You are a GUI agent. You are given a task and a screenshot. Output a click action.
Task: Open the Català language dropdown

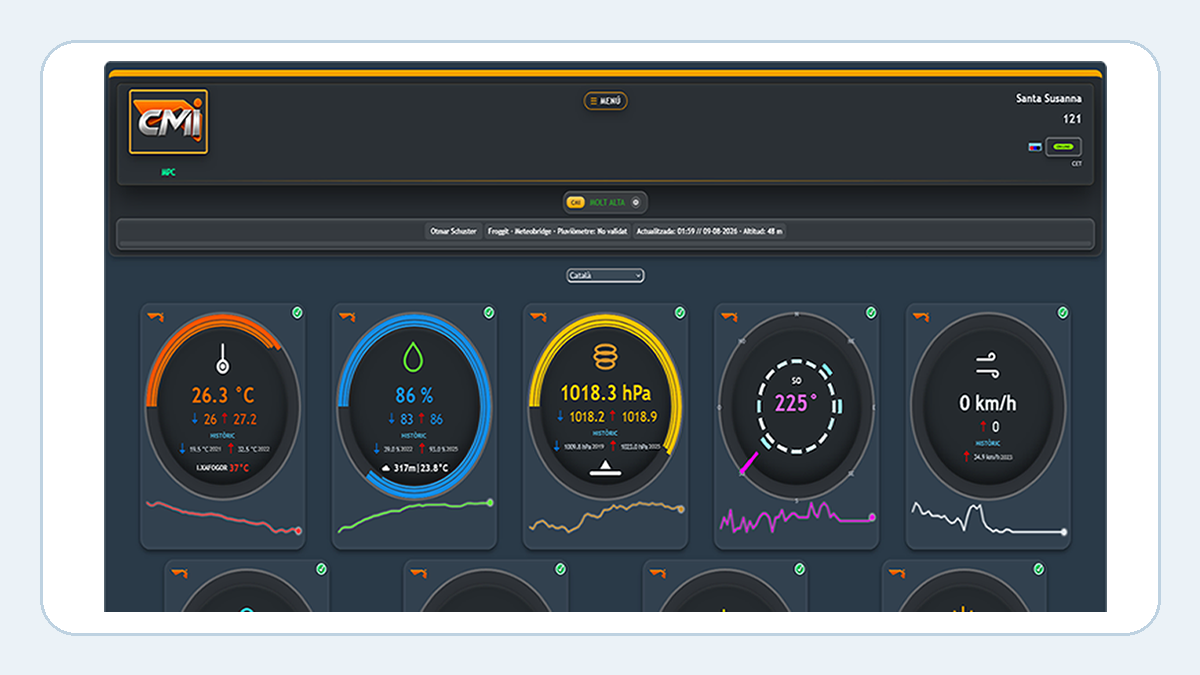point(605,275)
